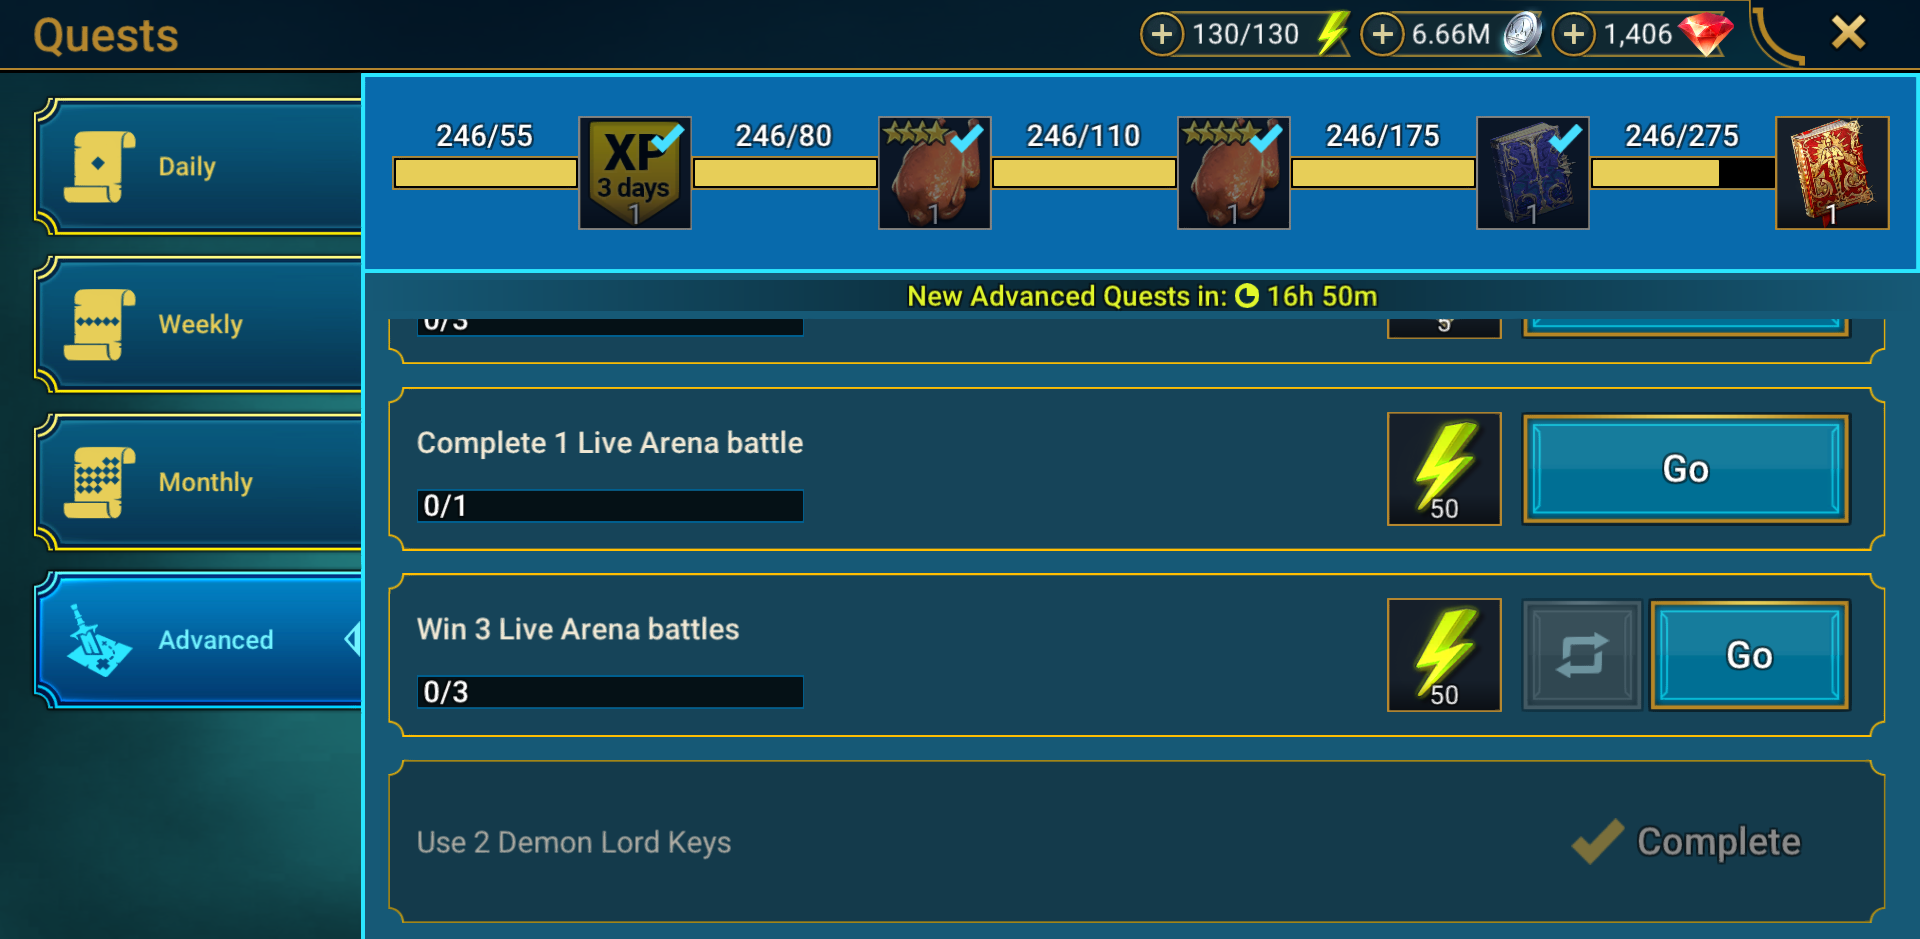This screenshot has height=939, width=1920.
Task: Click the four-star chicken reward
Action: click(1234, 173)
